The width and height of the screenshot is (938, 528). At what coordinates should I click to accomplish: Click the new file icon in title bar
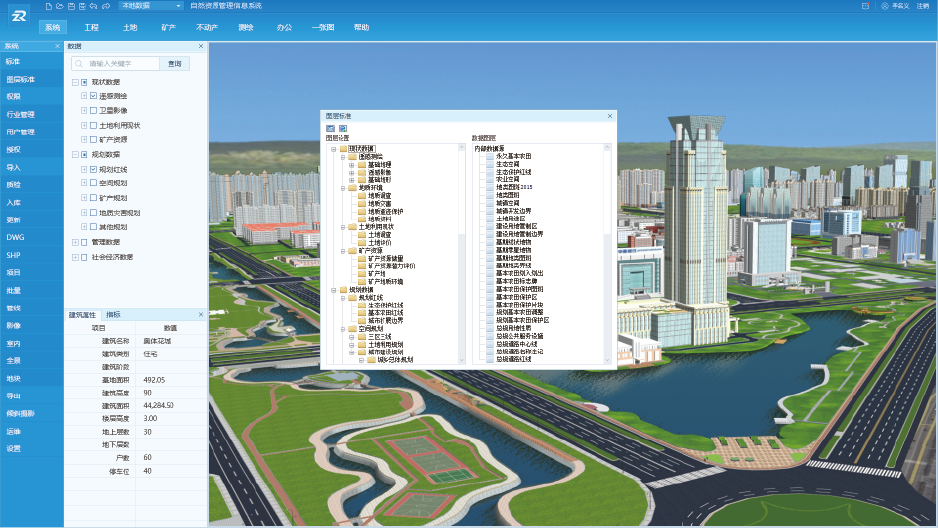[49, 6]
